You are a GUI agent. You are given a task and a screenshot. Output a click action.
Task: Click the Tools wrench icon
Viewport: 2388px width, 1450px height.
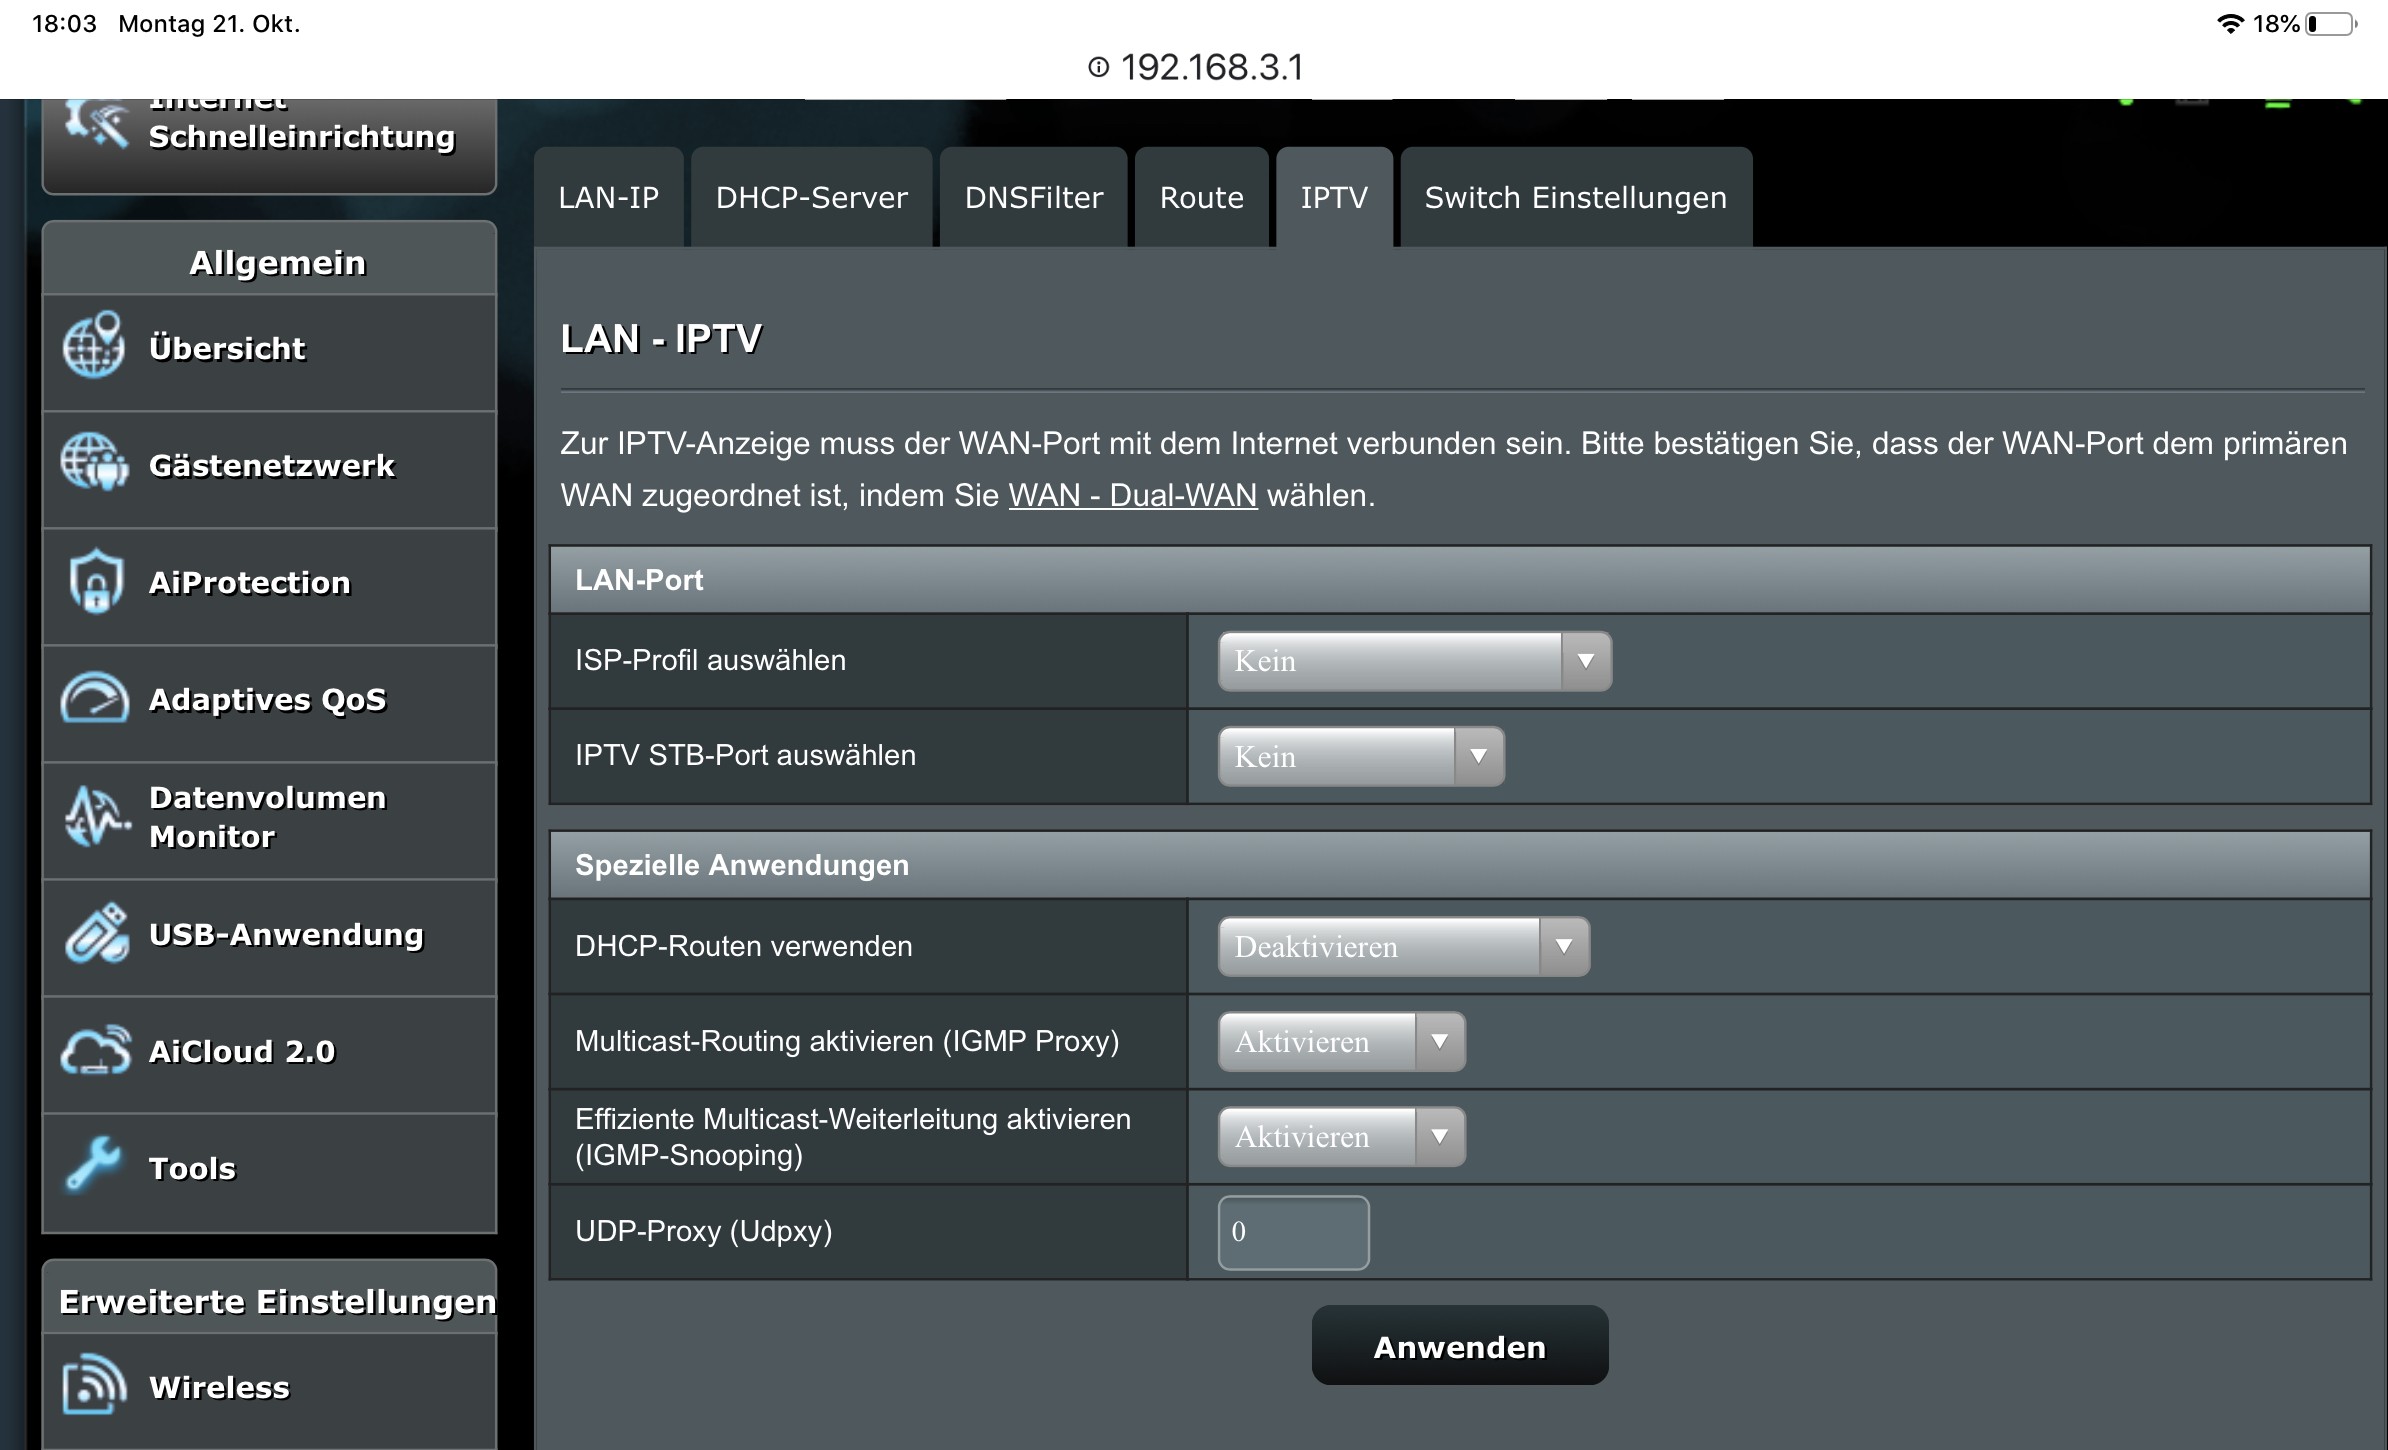pos(93,1165)
